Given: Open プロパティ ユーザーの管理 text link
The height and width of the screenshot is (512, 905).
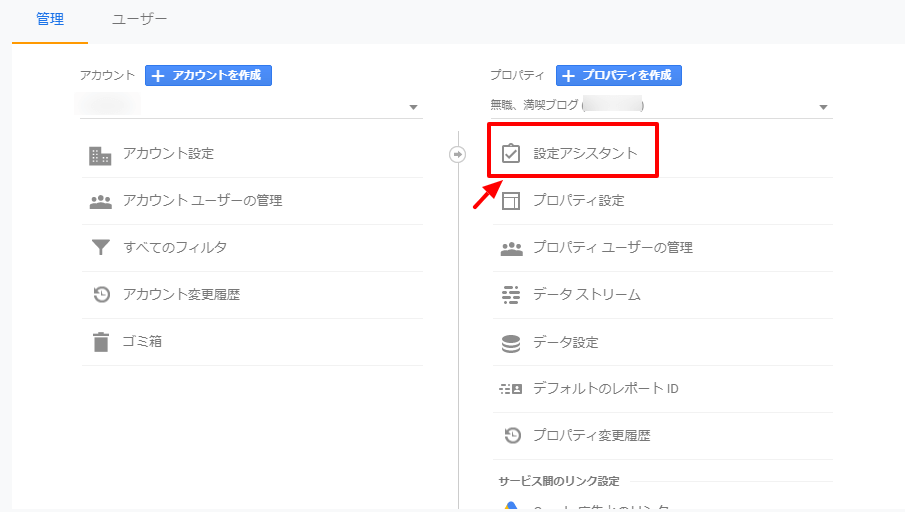Looking at the screenshot, I should 613,248.
